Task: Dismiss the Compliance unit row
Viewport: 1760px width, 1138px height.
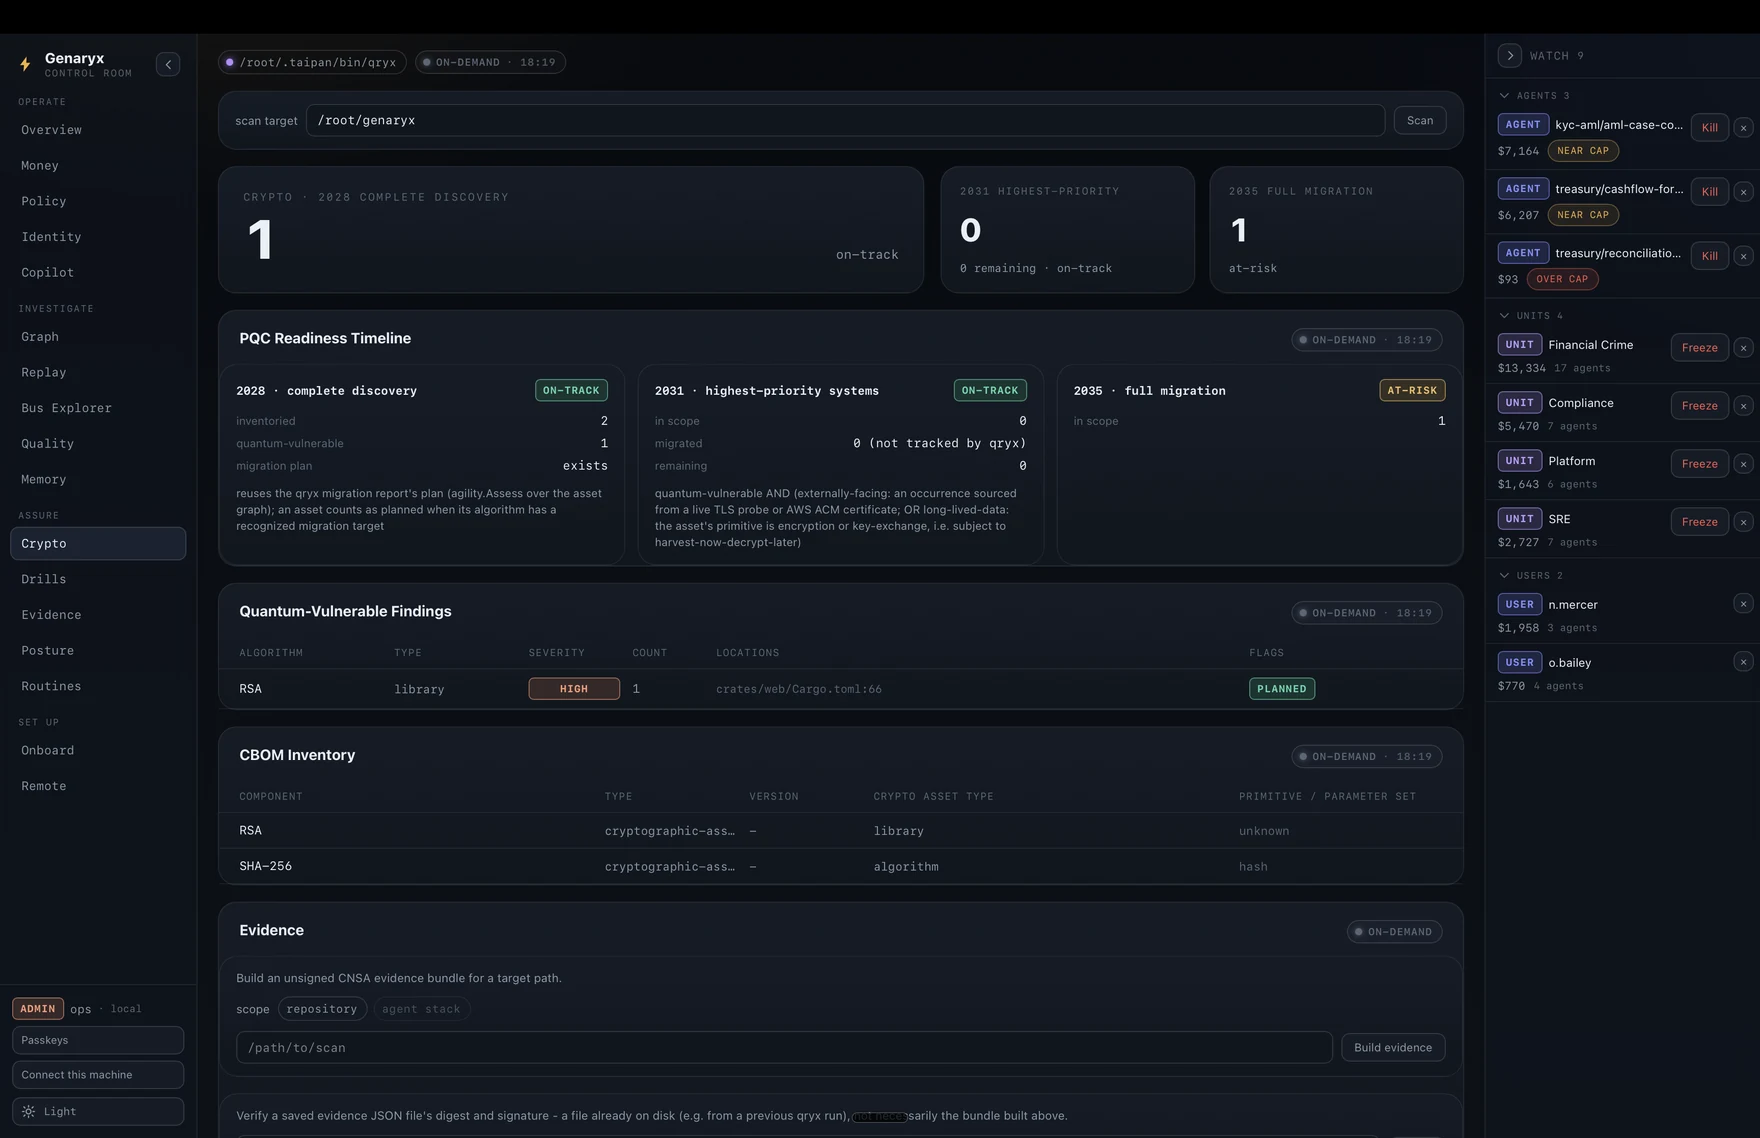Action: coord(1743,406)
